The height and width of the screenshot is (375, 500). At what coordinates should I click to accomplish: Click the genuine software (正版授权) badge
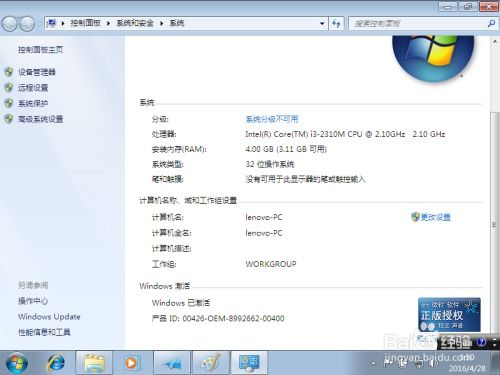tap(449, 315)
